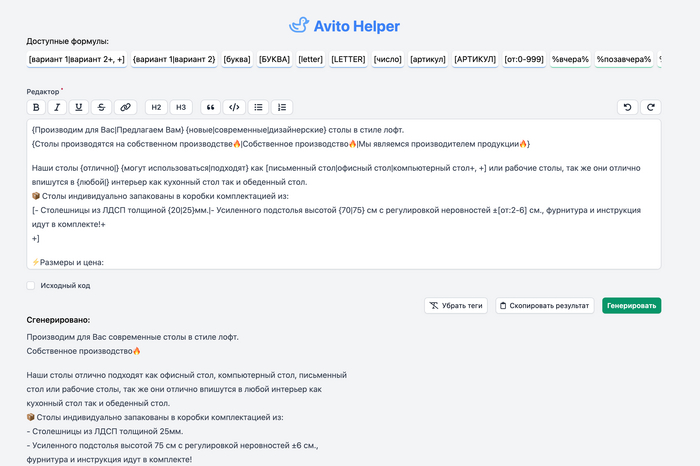Insert a code block

pos(234,107)
